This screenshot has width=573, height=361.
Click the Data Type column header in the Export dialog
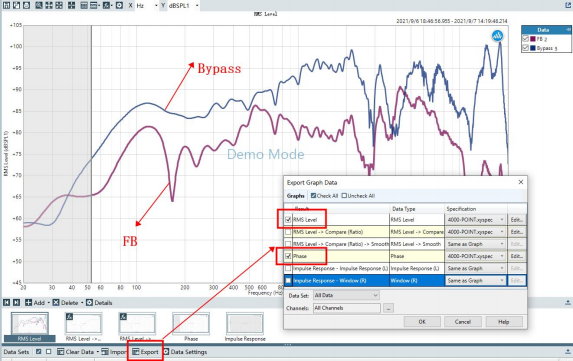pos(417,209)
